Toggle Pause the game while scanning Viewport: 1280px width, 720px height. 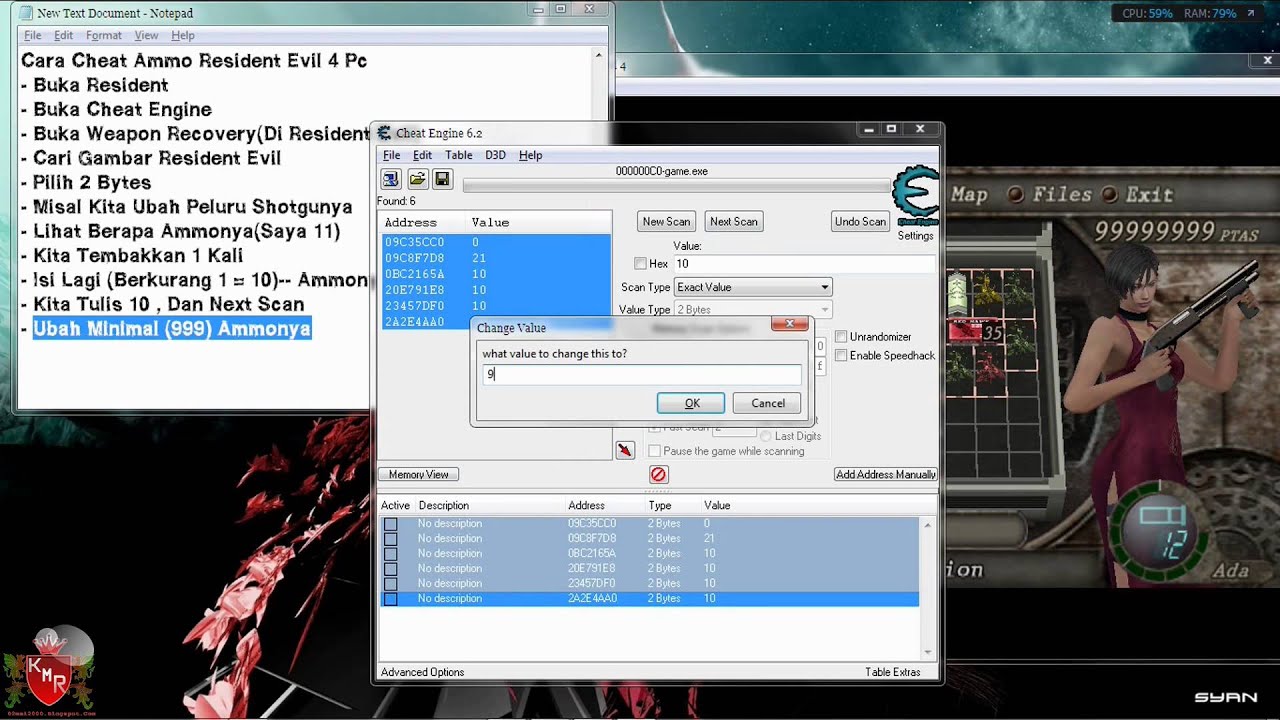(x=655, y=451)
